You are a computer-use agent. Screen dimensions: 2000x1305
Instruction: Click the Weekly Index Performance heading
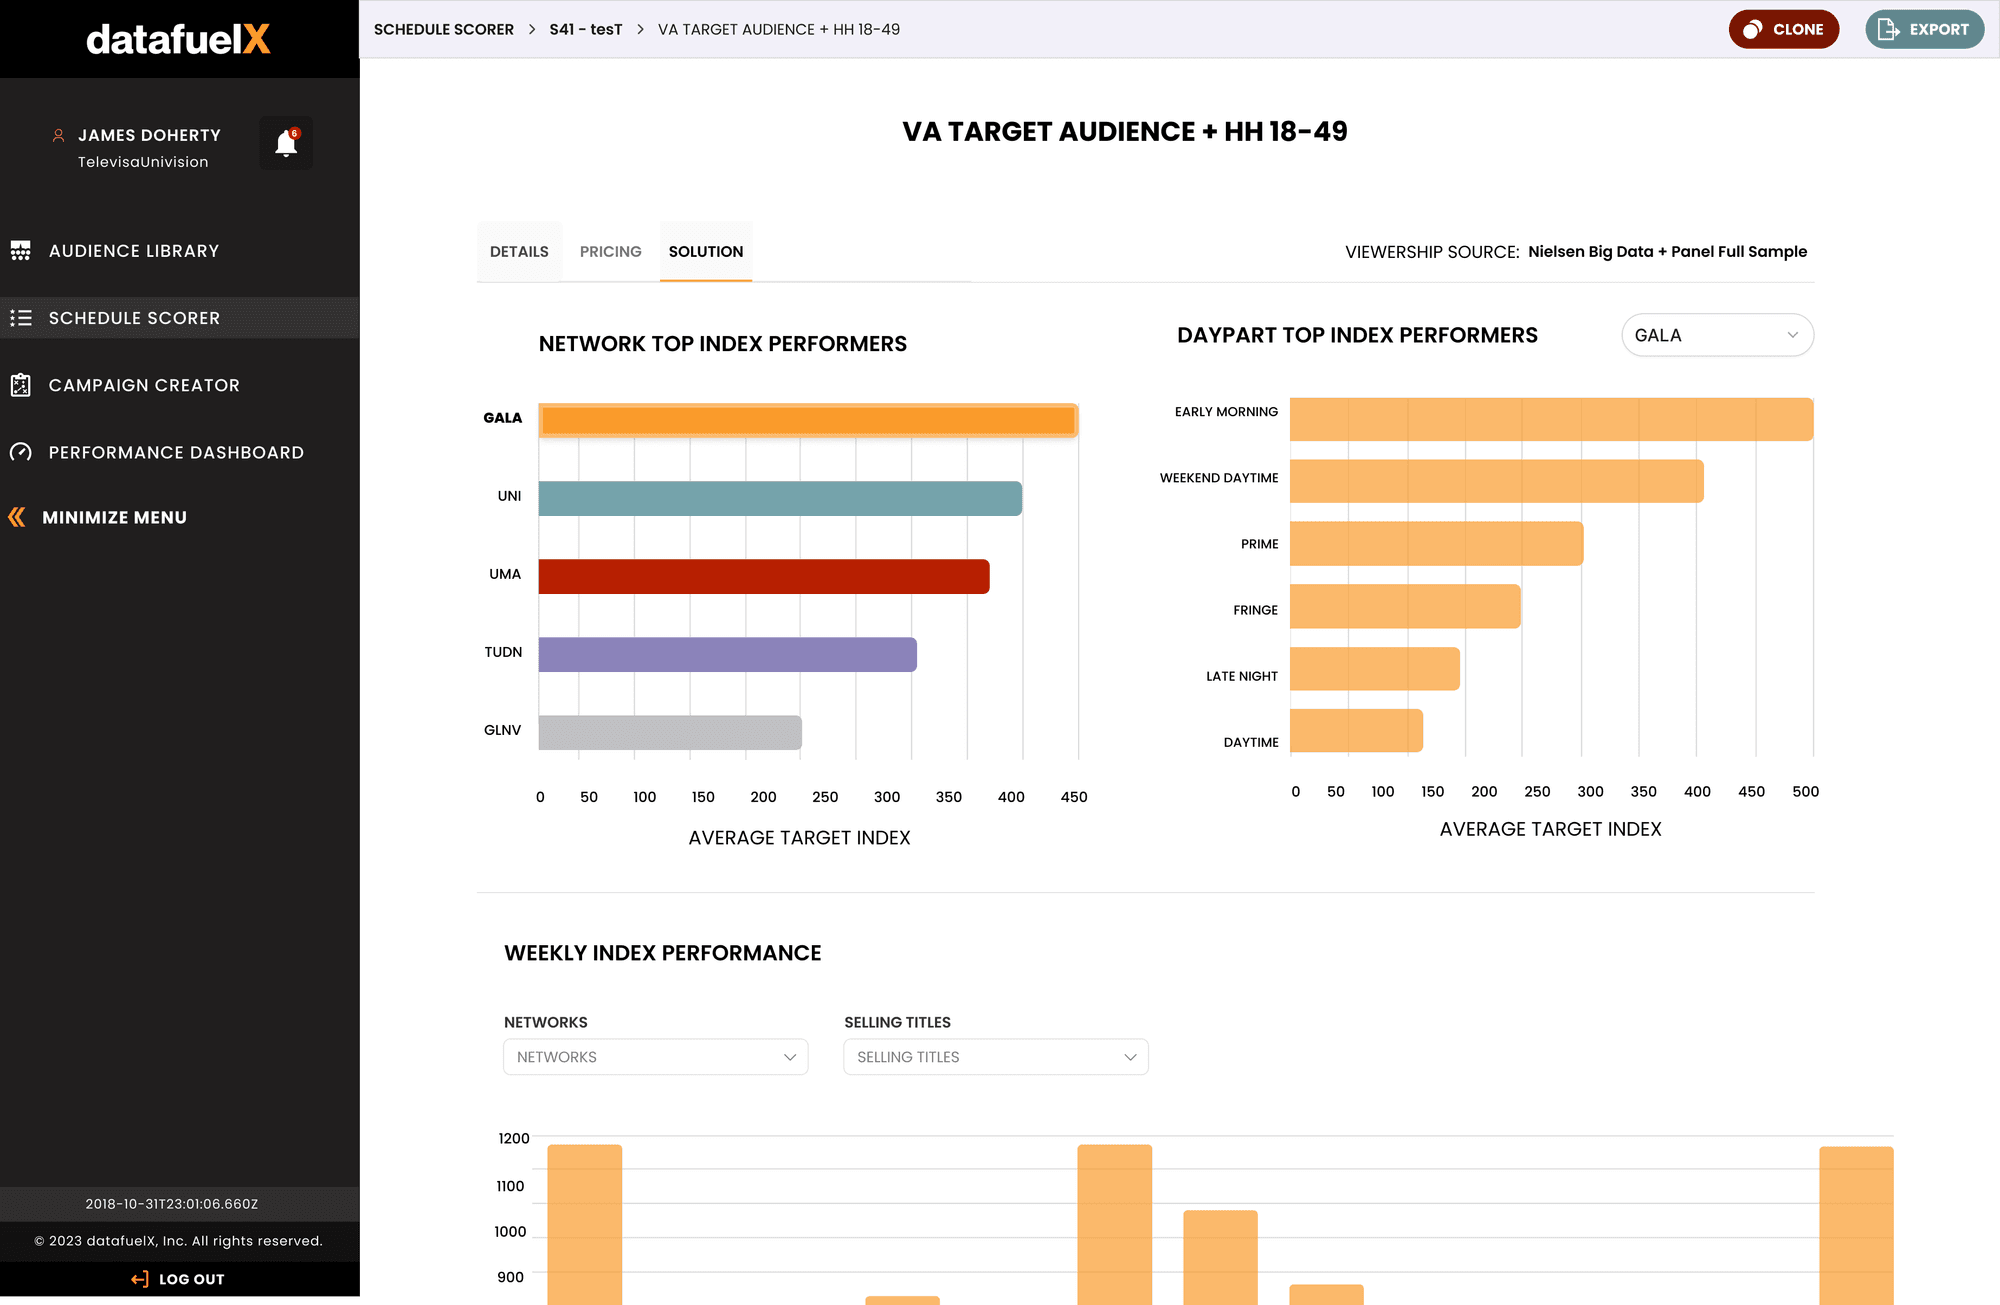[663, 953]
